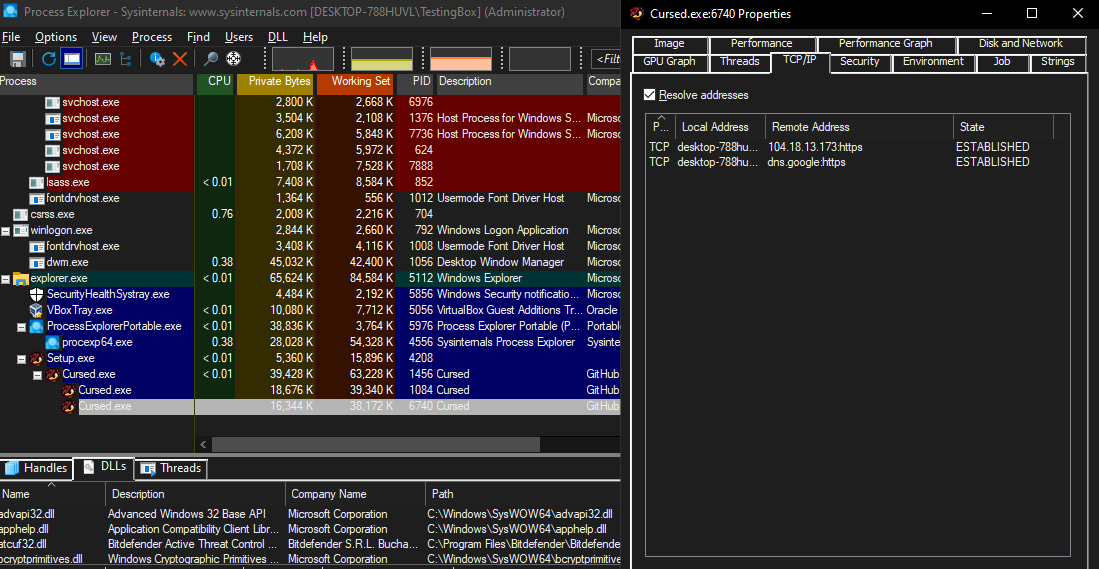Viewport: 1099px width, 569px height.
Task: Uncheck the Resolve addresses checkbox
Action: 650,95
